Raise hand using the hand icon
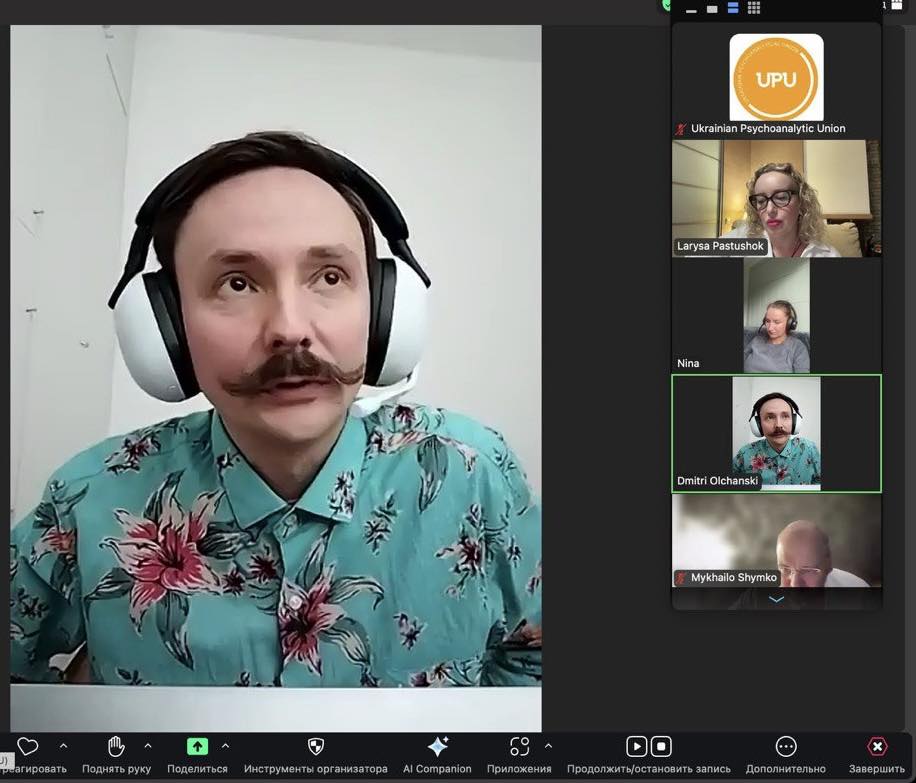The height and width of the screenshot is (783, 916). pyautogui.click(x=116, y=746)
